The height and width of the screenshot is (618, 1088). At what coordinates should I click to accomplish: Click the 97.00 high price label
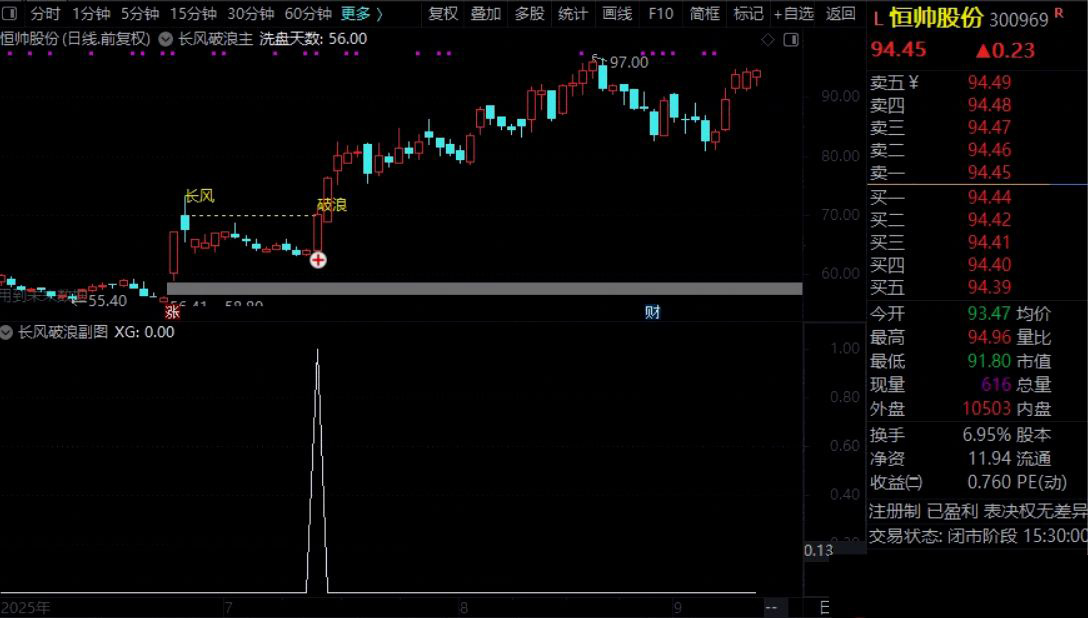[x=629, y=62]
